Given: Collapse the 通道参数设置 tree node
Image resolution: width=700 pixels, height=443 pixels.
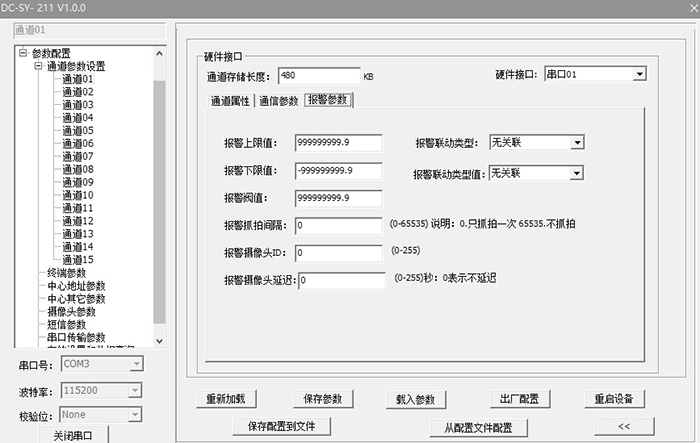Looking at the screenshot, I should click(x=37, y=66).
